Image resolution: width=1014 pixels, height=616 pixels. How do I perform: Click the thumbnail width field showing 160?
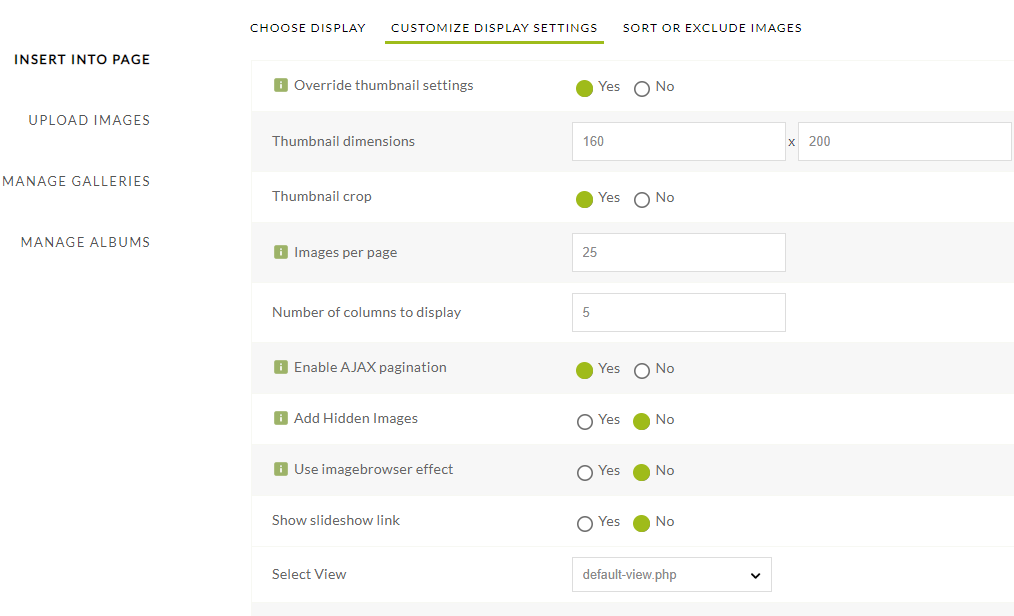click(x=678, y=142)
